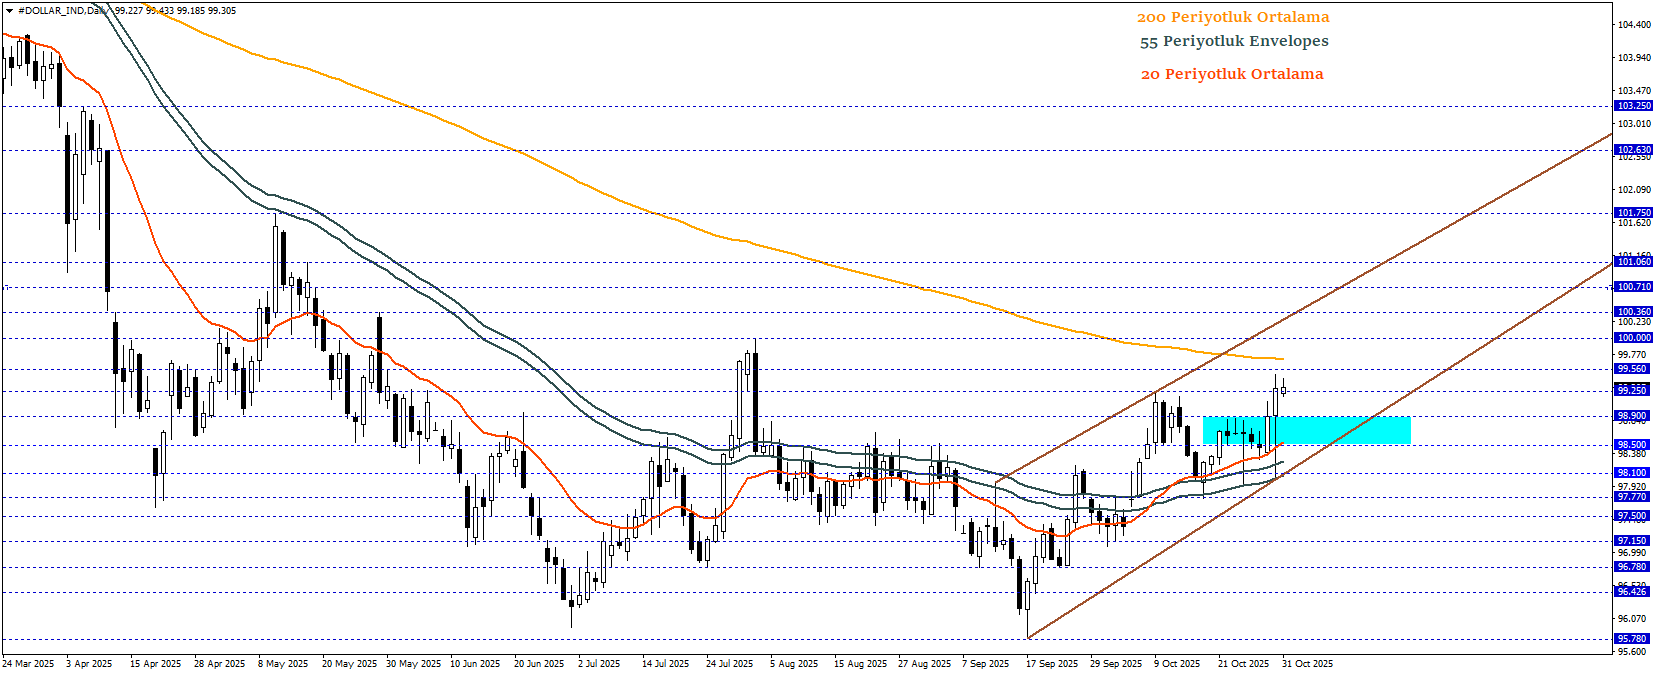Viewport: 1653px width, 675px height.
Task: Click the 102.630 price level label
Action: 1633,150
